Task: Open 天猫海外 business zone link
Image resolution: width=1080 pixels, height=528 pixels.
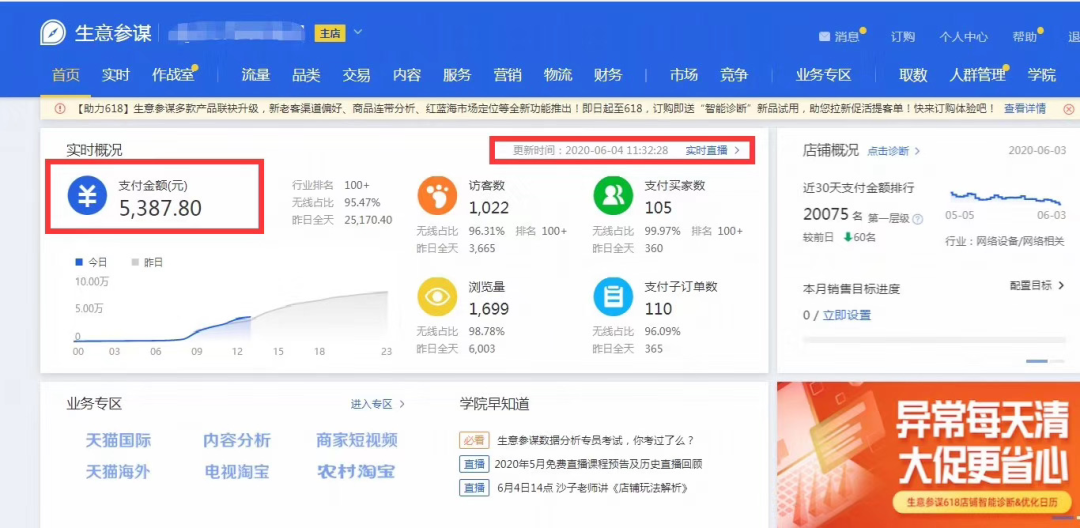Action: (x=118, y=472)
